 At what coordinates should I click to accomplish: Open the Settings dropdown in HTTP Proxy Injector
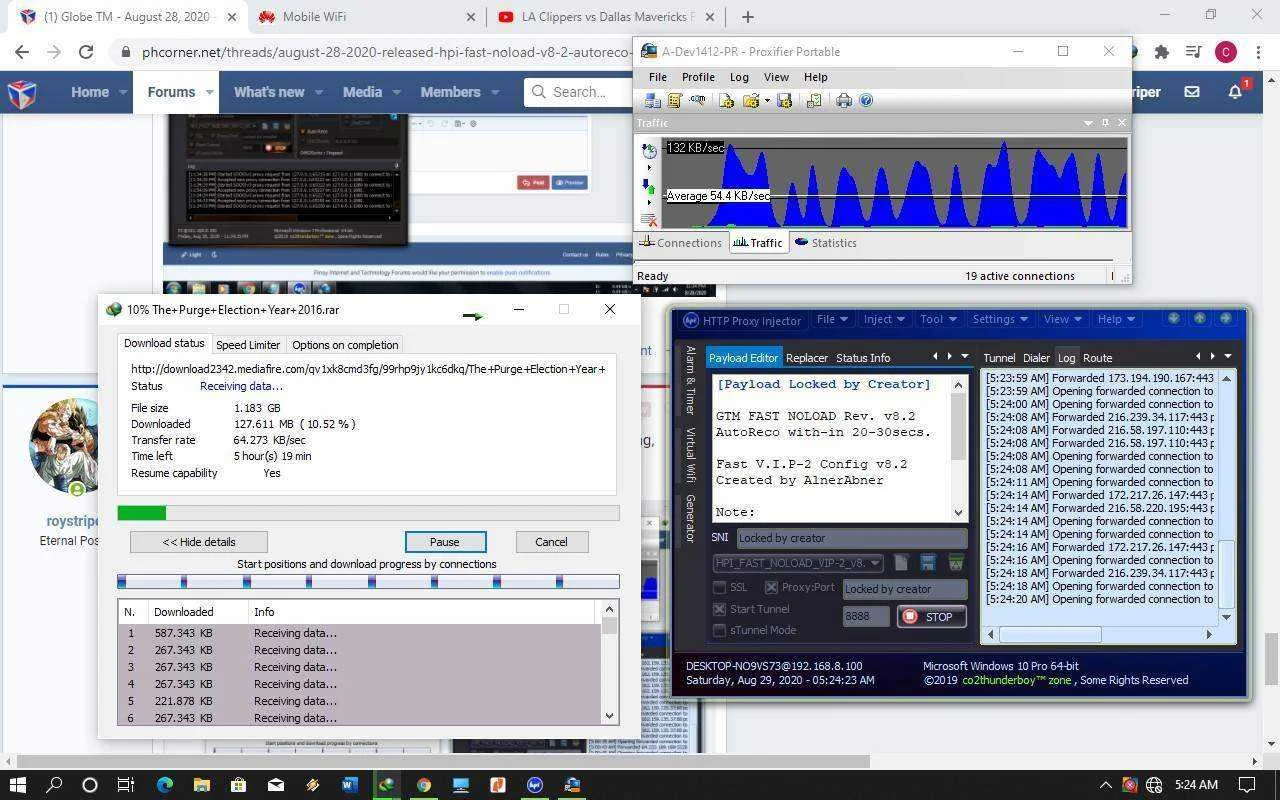coord(1001,319)
